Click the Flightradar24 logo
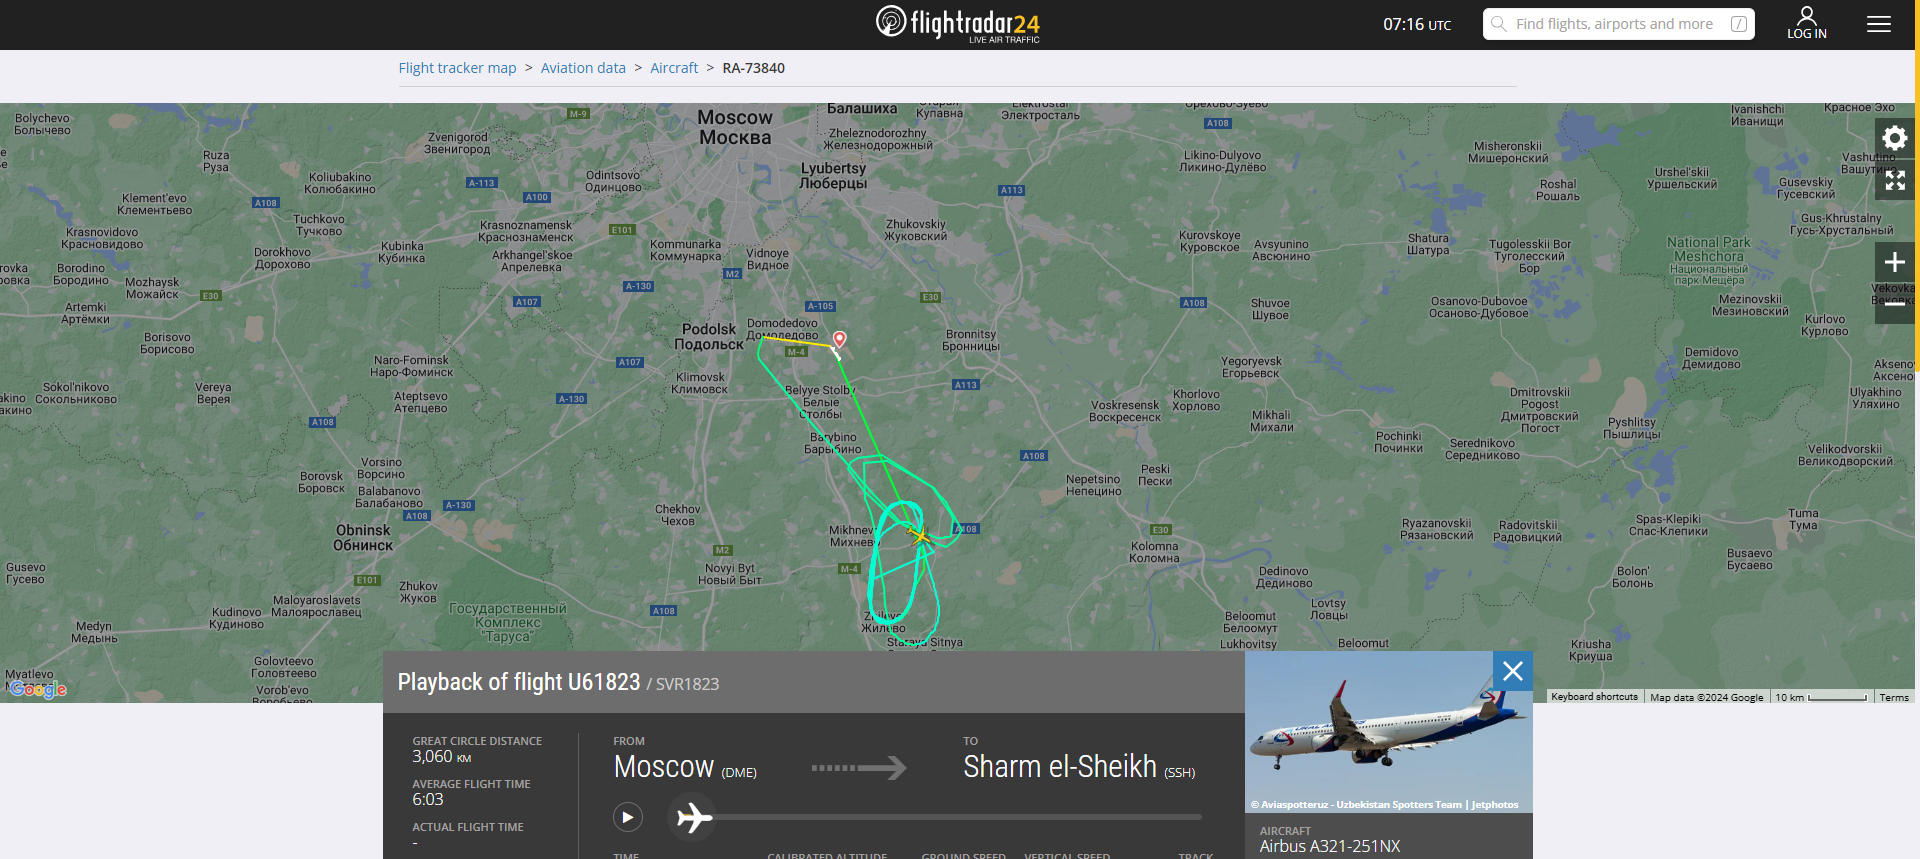This screenshot has height=859, width=1920. point(958,24)
